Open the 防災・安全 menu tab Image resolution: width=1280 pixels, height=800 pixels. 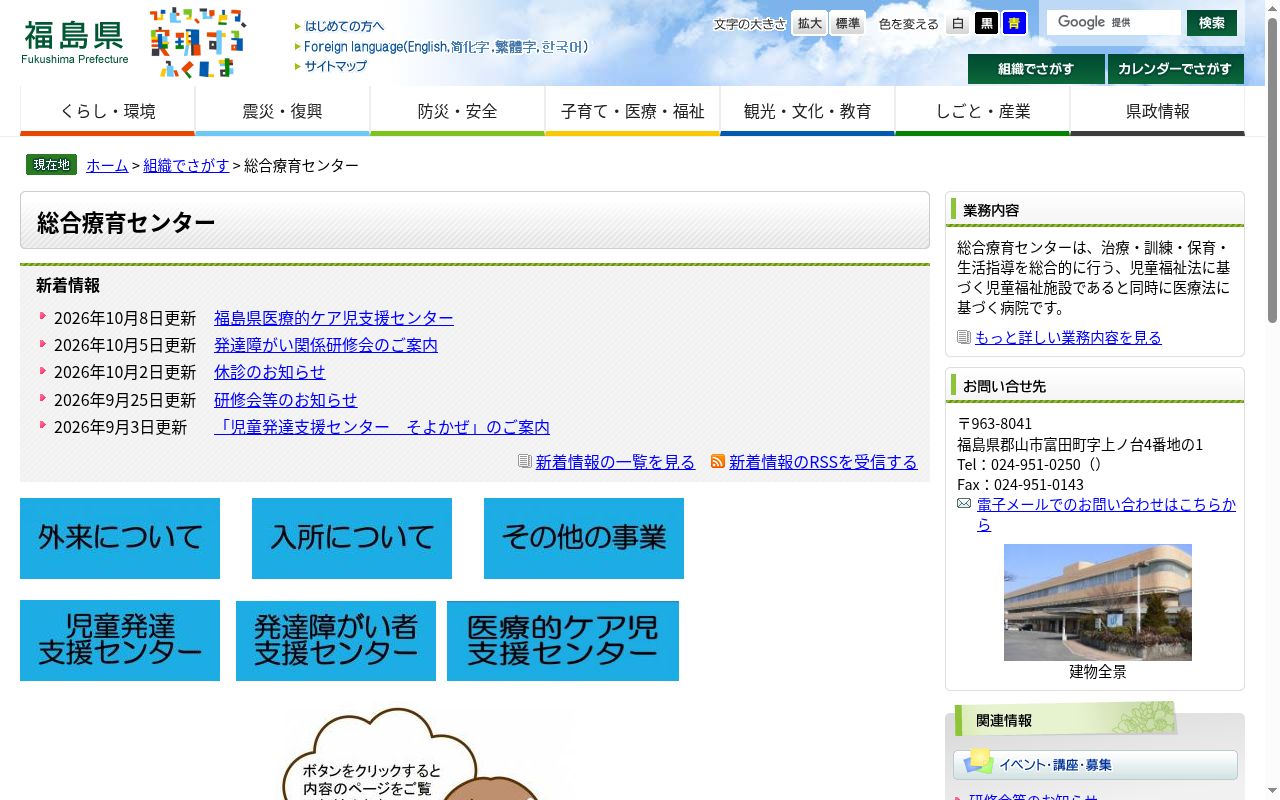457,111
